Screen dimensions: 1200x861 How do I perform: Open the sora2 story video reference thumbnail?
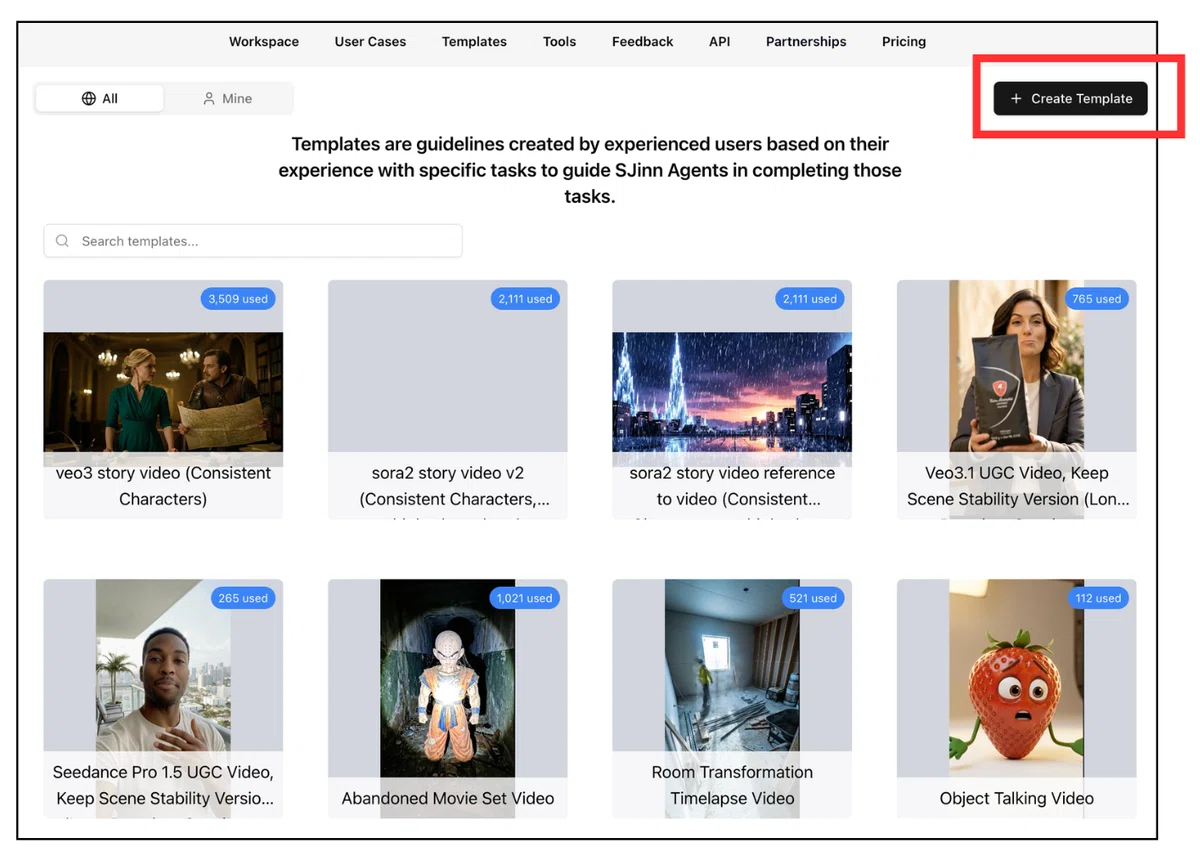[732, 392]
